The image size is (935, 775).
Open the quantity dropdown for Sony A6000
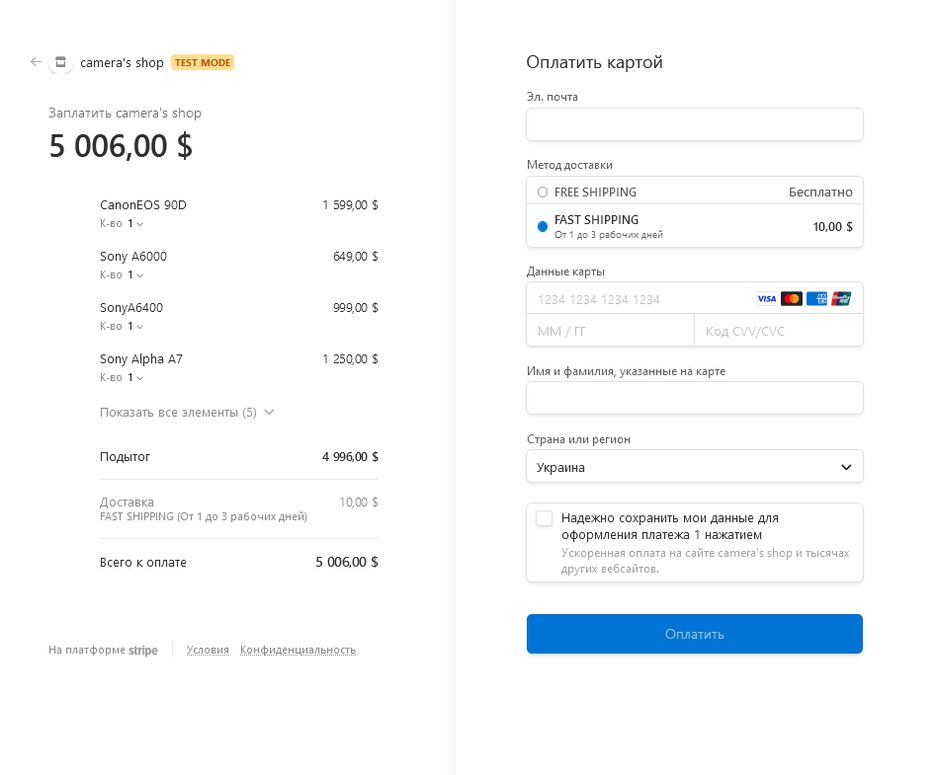point(135,275)
